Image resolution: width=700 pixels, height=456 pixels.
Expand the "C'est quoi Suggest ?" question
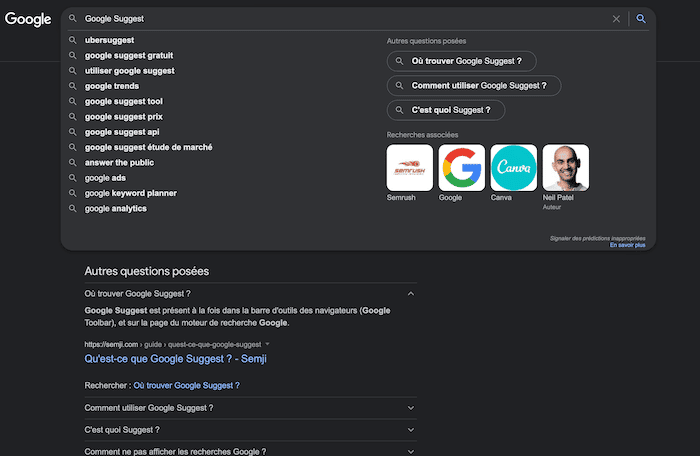click(410, 430)
